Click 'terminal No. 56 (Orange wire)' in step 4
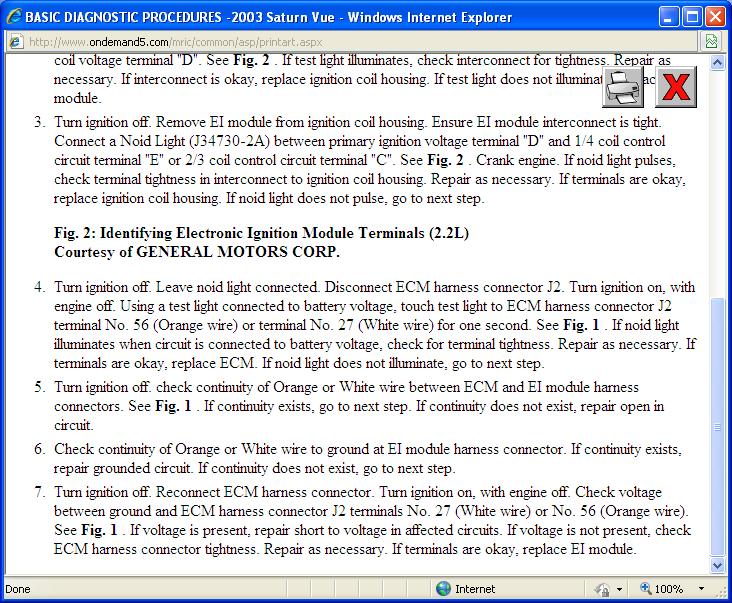The width and height of the screenshot is (732, 603). pyautogui.click(x=146, y=325)
